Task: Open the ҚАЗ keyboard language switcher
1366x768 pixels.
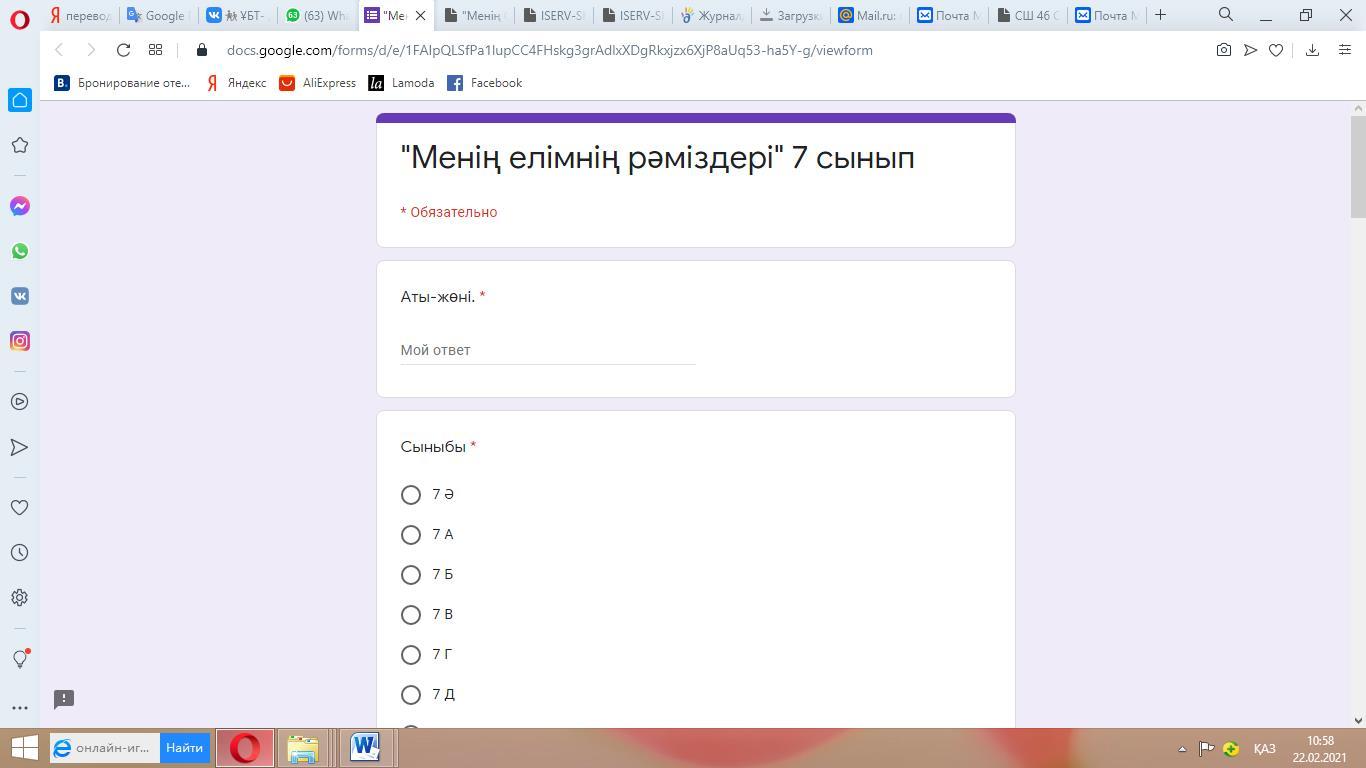Action: [x=1264, y=748]
